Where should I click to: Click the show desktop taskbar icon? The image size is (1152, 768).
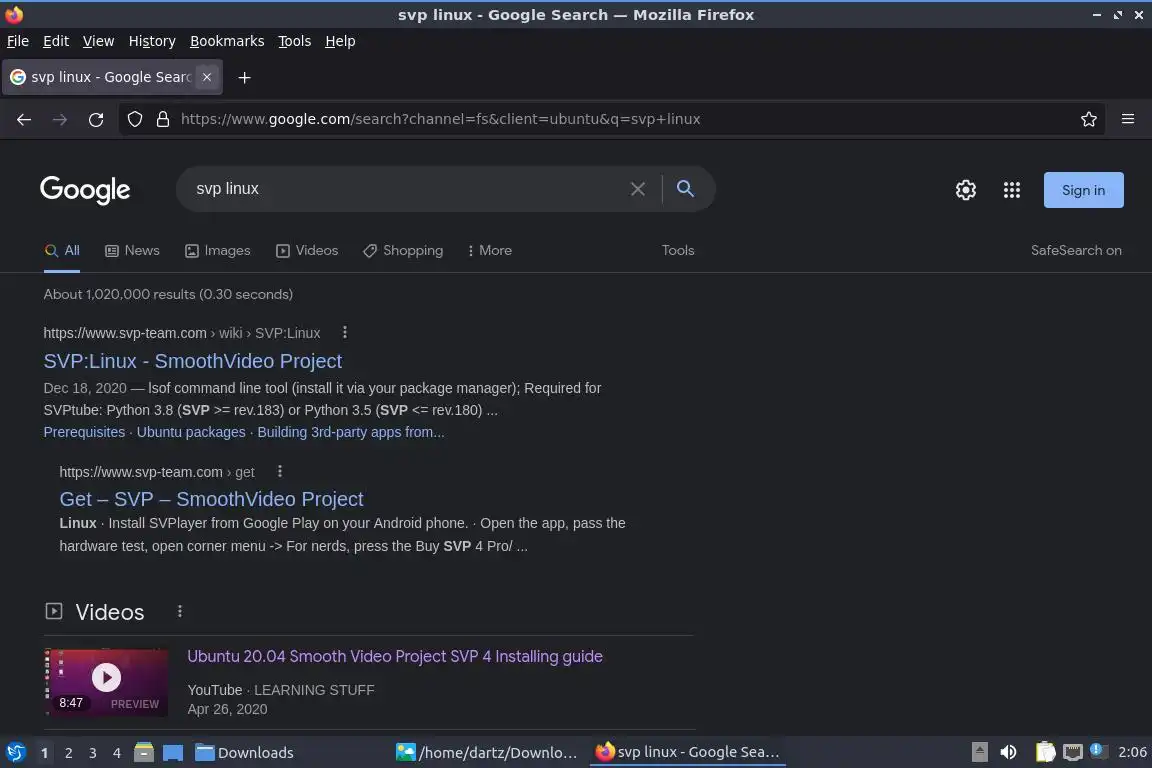173,753
